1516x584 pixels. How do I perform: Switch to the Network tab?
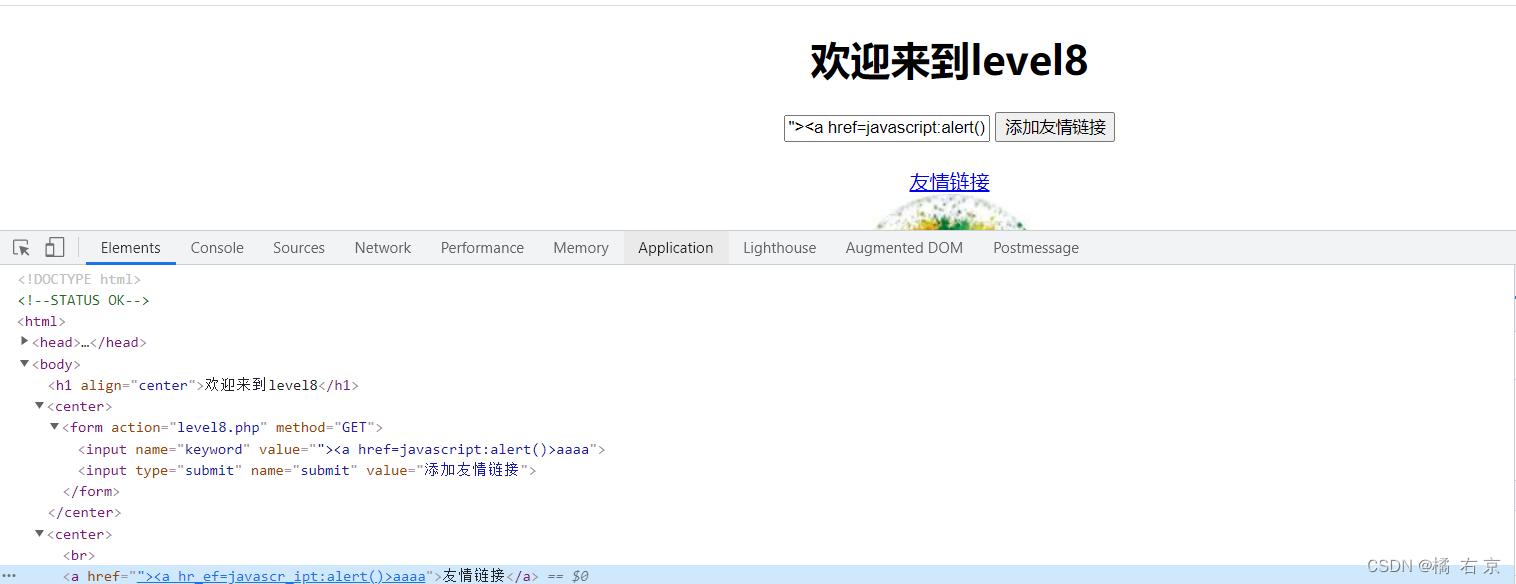[x=383, y=248]
